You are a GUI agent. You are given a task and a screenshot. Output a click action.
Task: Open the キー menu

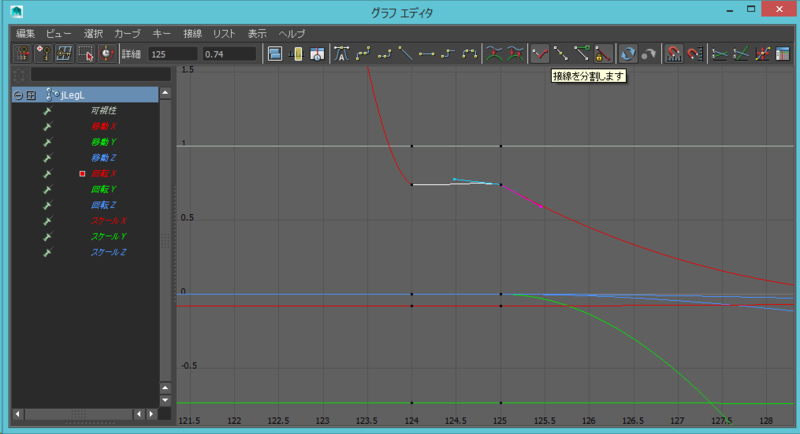(161, 34)
